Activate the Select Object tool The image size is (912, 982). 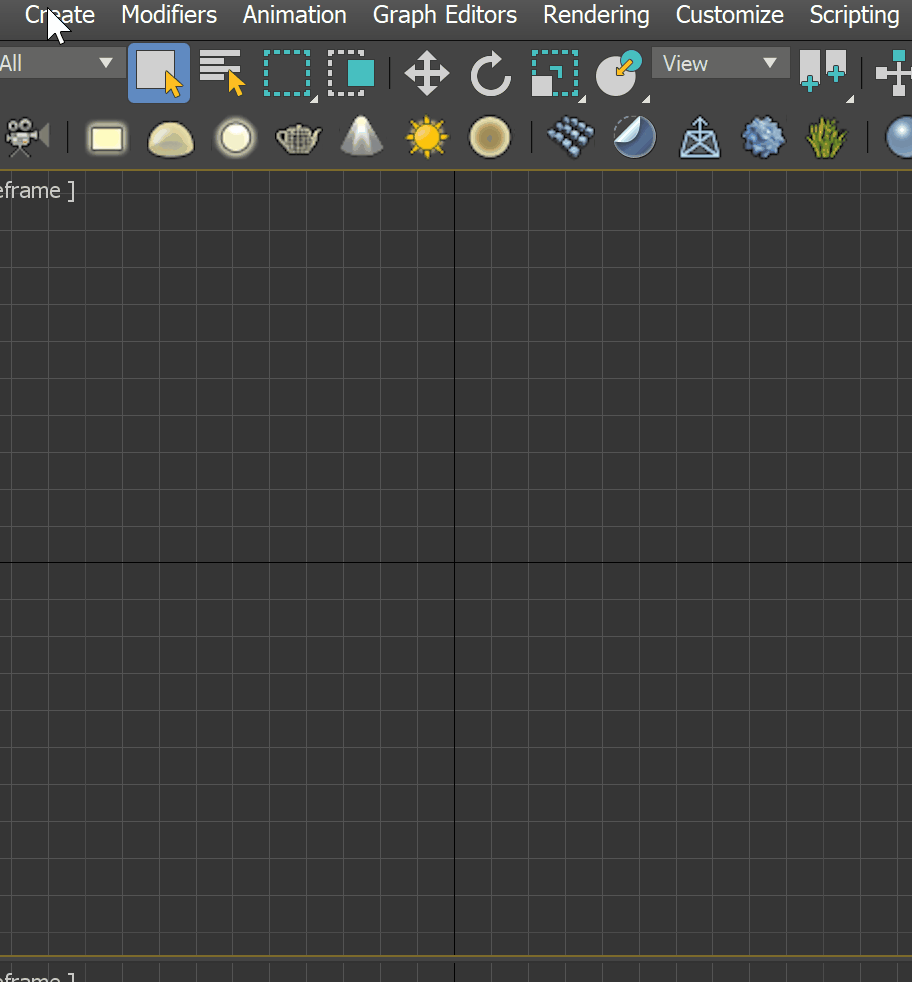[x=158, y=72]
